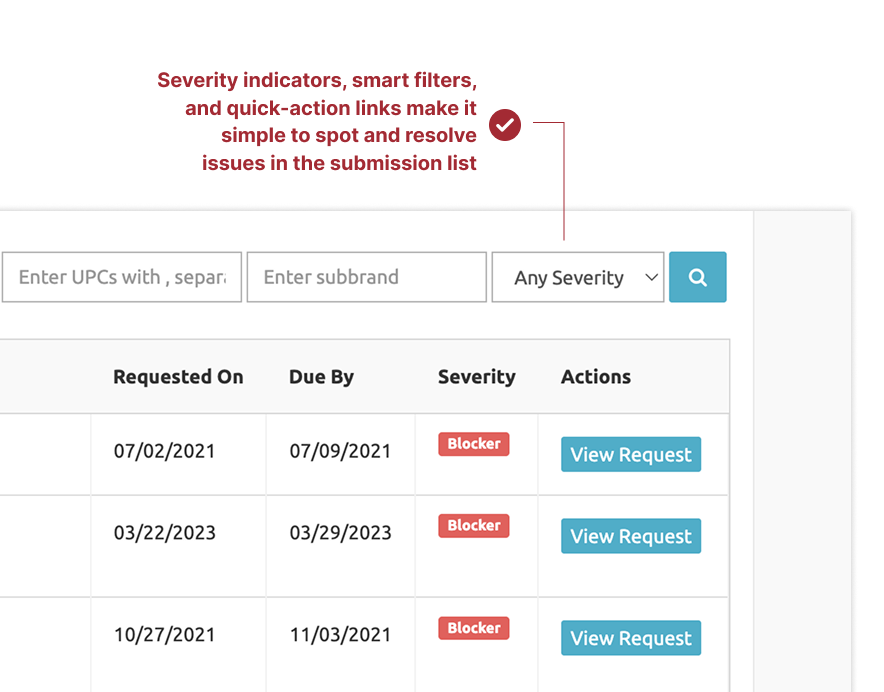Click the red checkmark circle icon
Image resolution: width=884 pixels, height=692 pixels.
(505, 125)
